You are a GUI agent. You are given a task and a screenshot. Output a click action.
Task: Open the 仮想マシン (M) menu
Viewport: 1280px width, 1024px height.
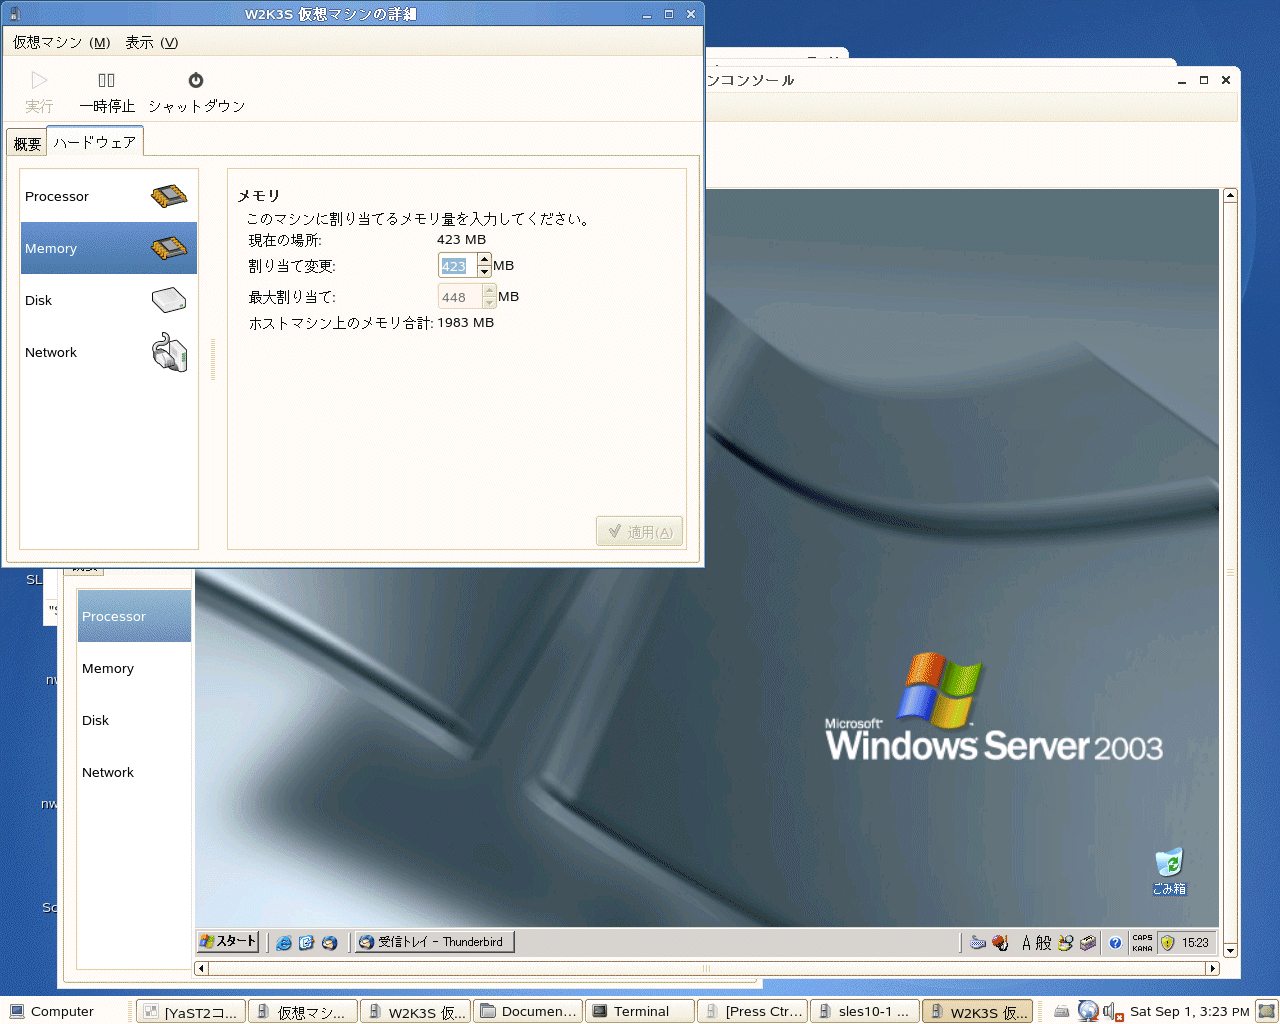(61, 42)
